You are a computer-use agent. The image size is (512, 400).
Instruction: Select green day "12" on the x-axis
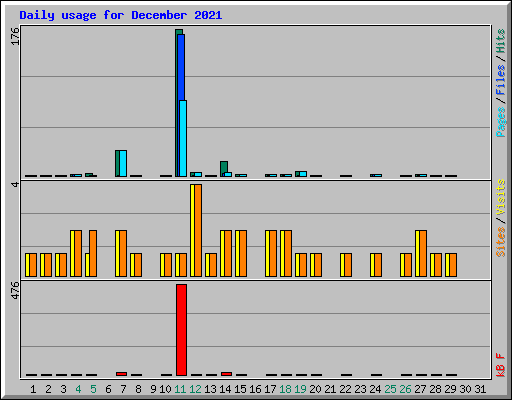(195, 389)
